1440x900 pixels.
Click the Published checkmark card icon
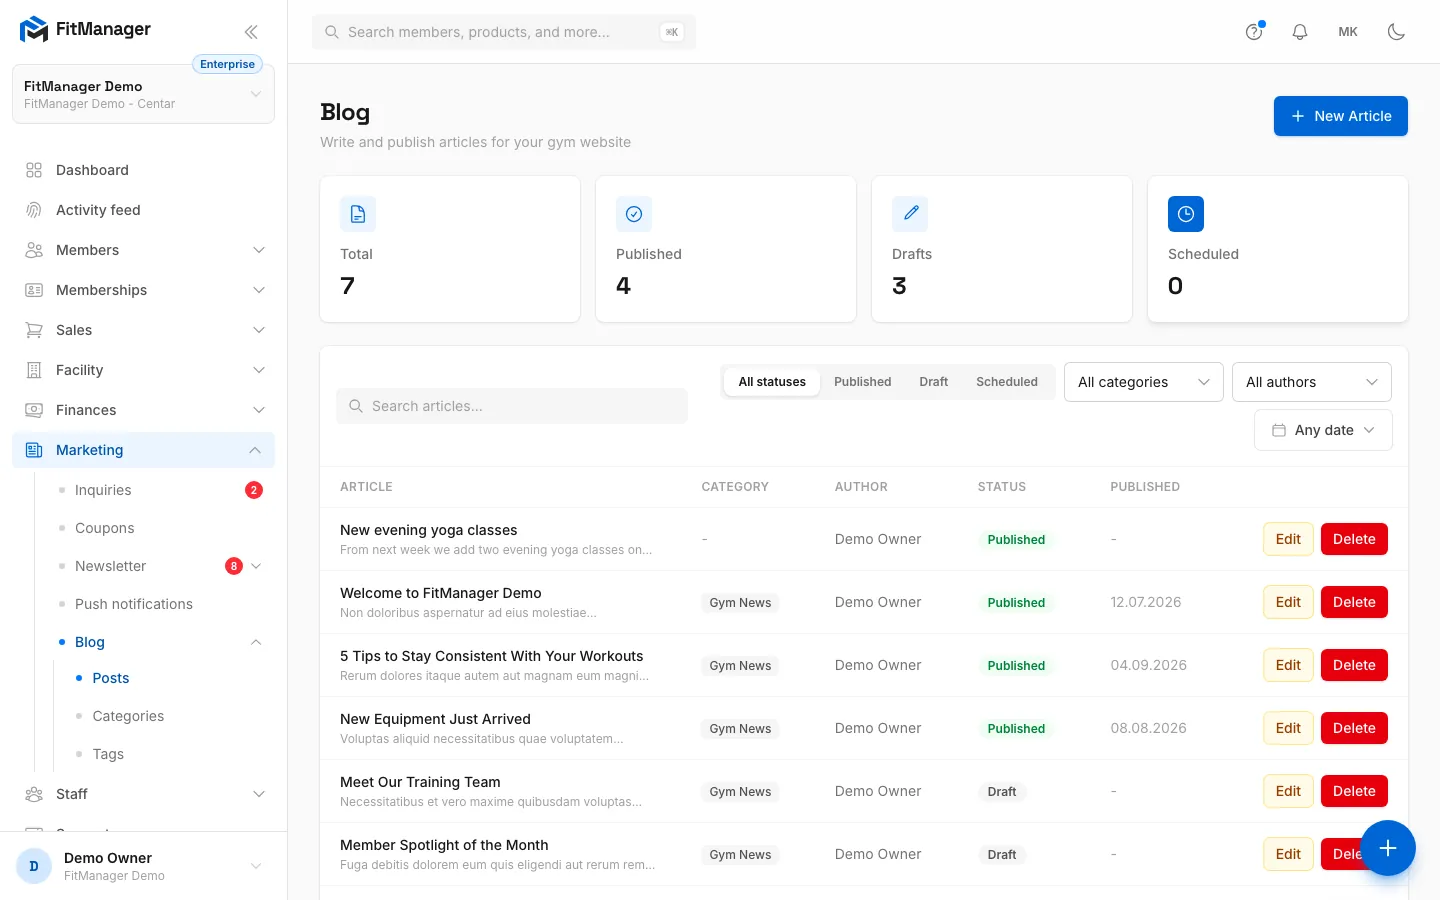pos(634,214)
